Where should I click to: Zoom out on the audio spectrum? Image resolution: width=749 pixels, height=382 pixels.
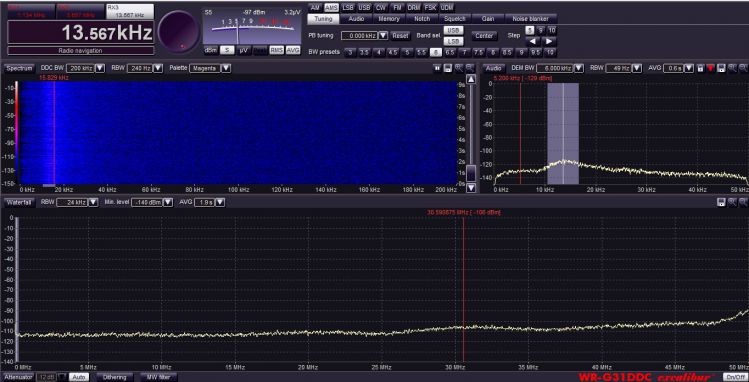[x=743, y=69]
